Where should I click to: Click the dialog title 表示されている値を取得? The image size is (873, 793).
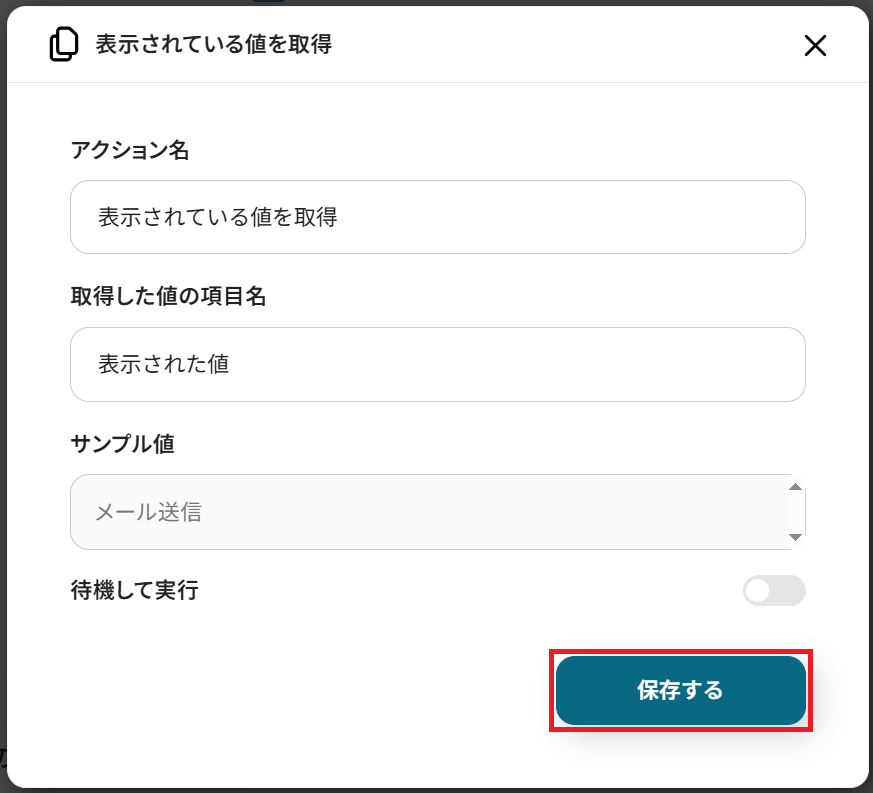(213, 45)
